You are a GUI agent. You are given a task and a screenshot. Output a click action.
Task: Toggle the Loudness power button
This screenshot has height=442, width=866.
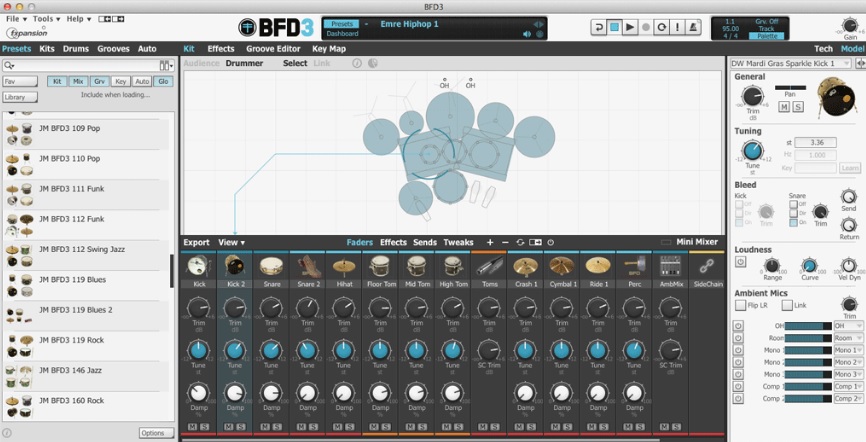click(740, 262)
